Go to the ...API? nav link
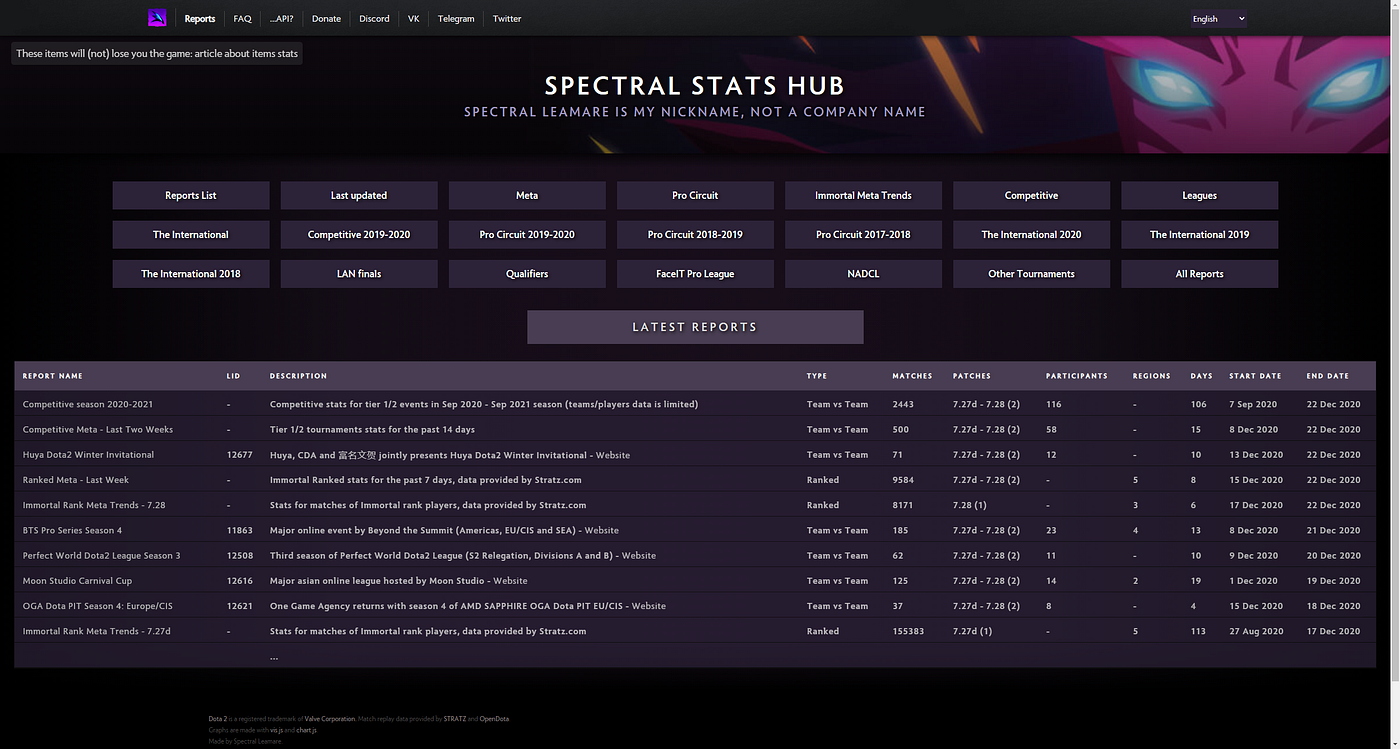 (x=284, y=19)
